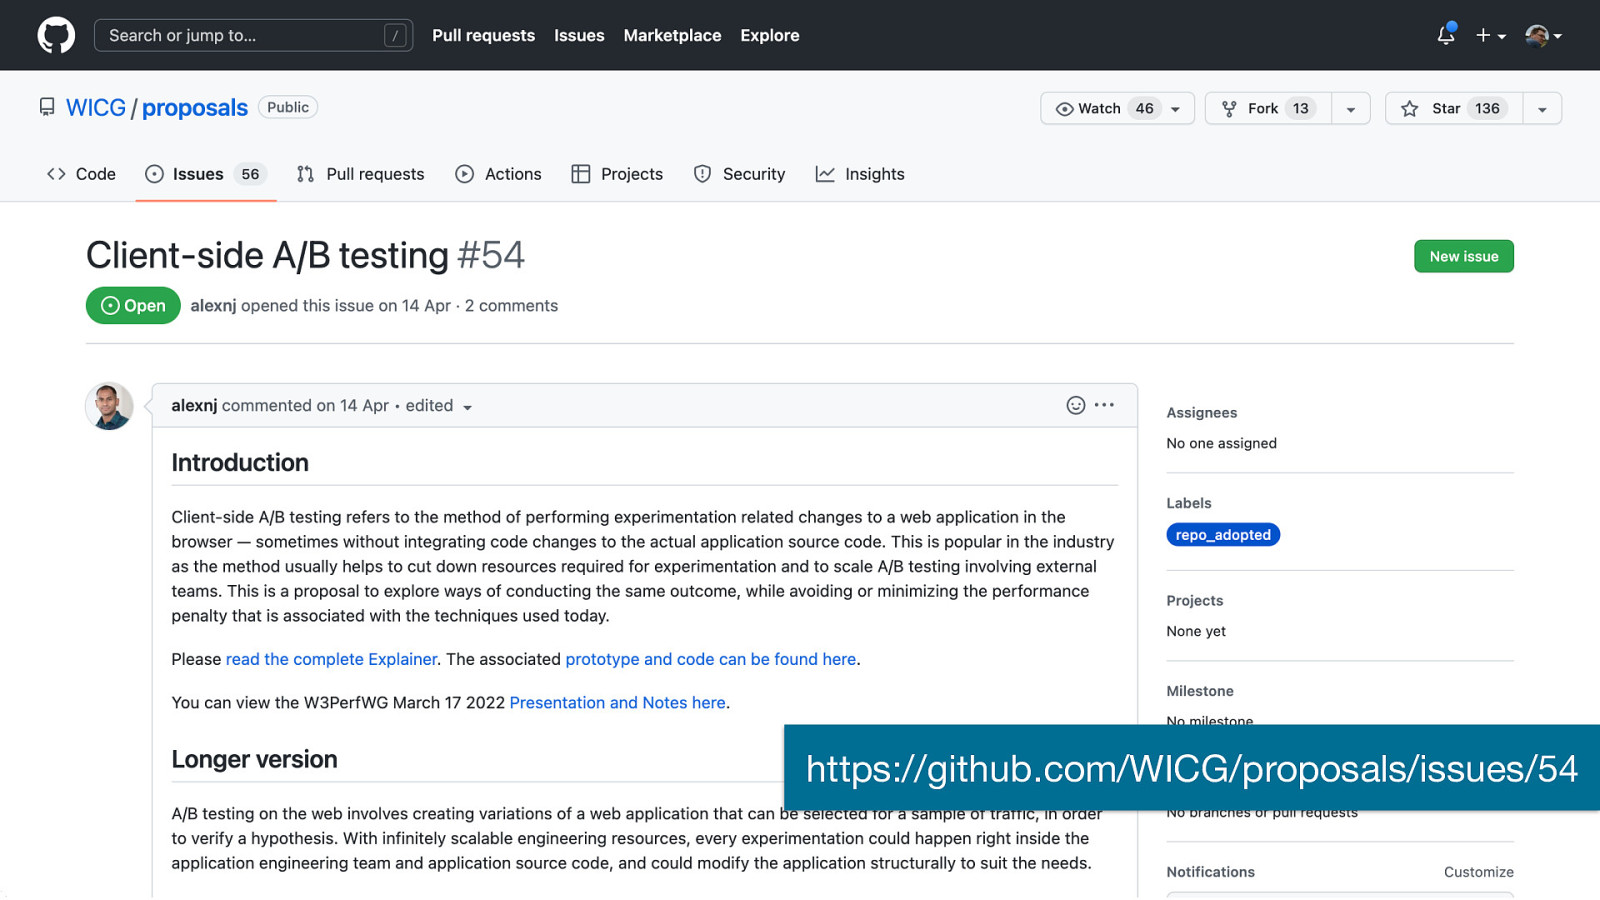
Task: Click the Public visibility badge
Action: [288, 107]
